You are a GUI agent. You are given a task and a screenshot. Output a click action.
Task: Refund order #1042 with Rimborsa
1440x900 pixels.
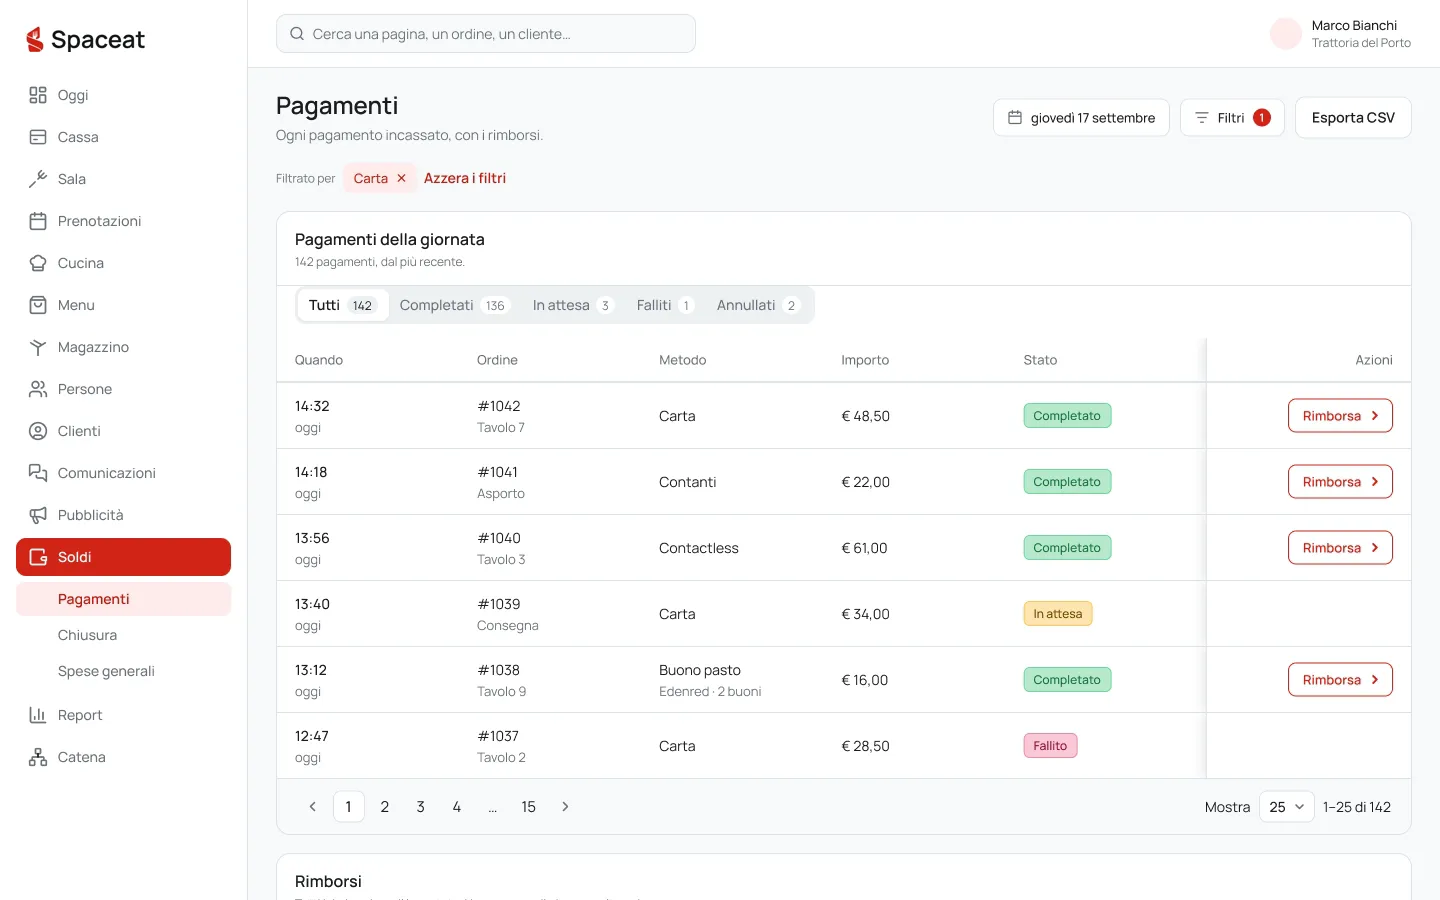1340,416
